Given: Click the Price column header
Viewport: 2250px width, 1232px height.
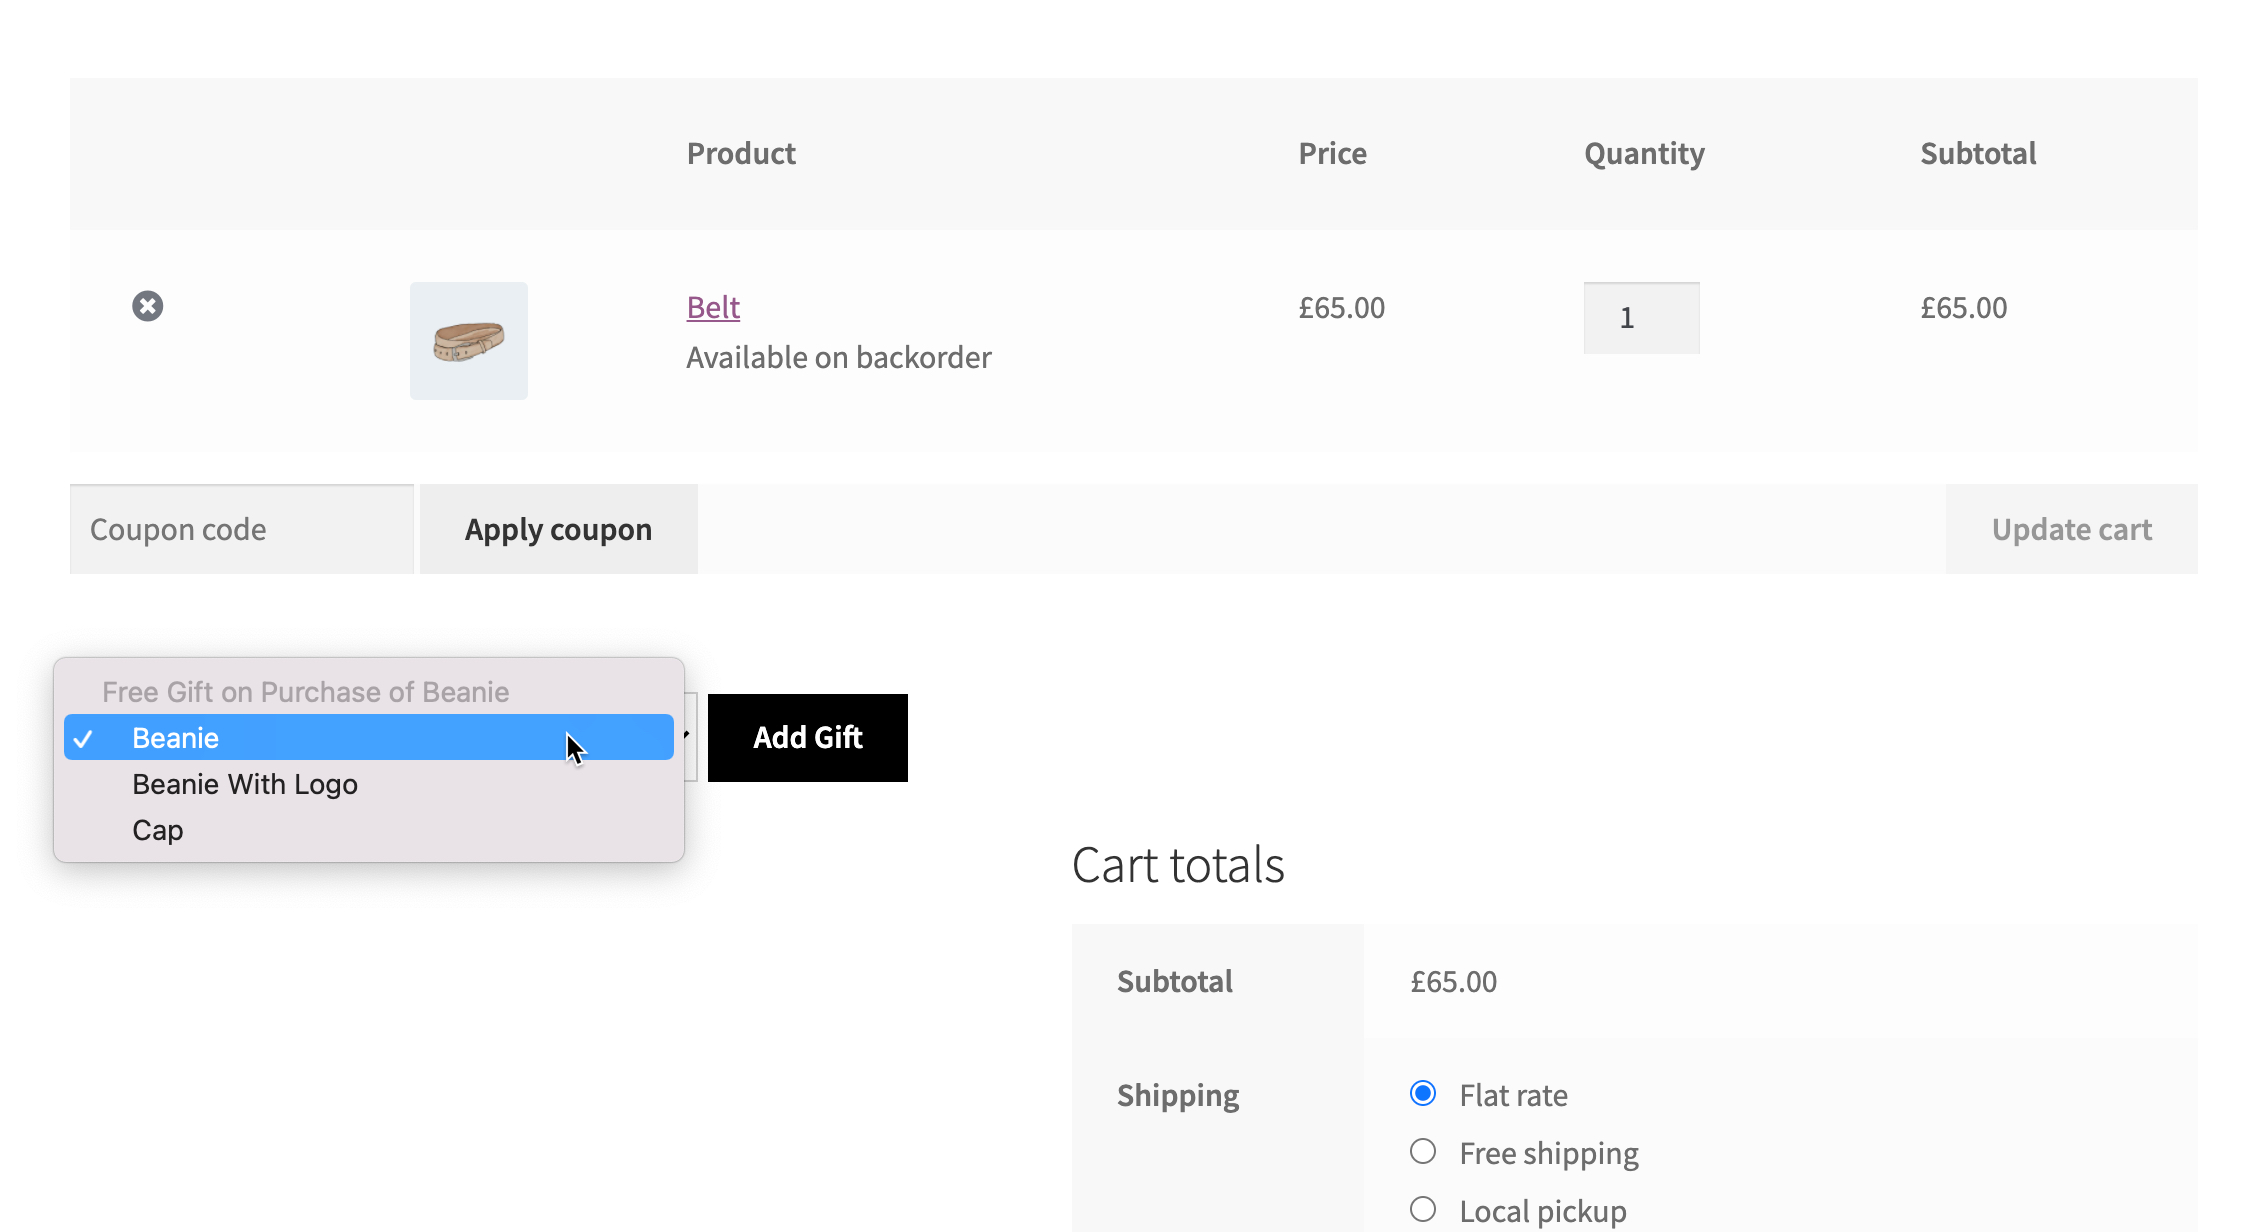Looking at the screenshot, I should click(x=1332, y=153).
